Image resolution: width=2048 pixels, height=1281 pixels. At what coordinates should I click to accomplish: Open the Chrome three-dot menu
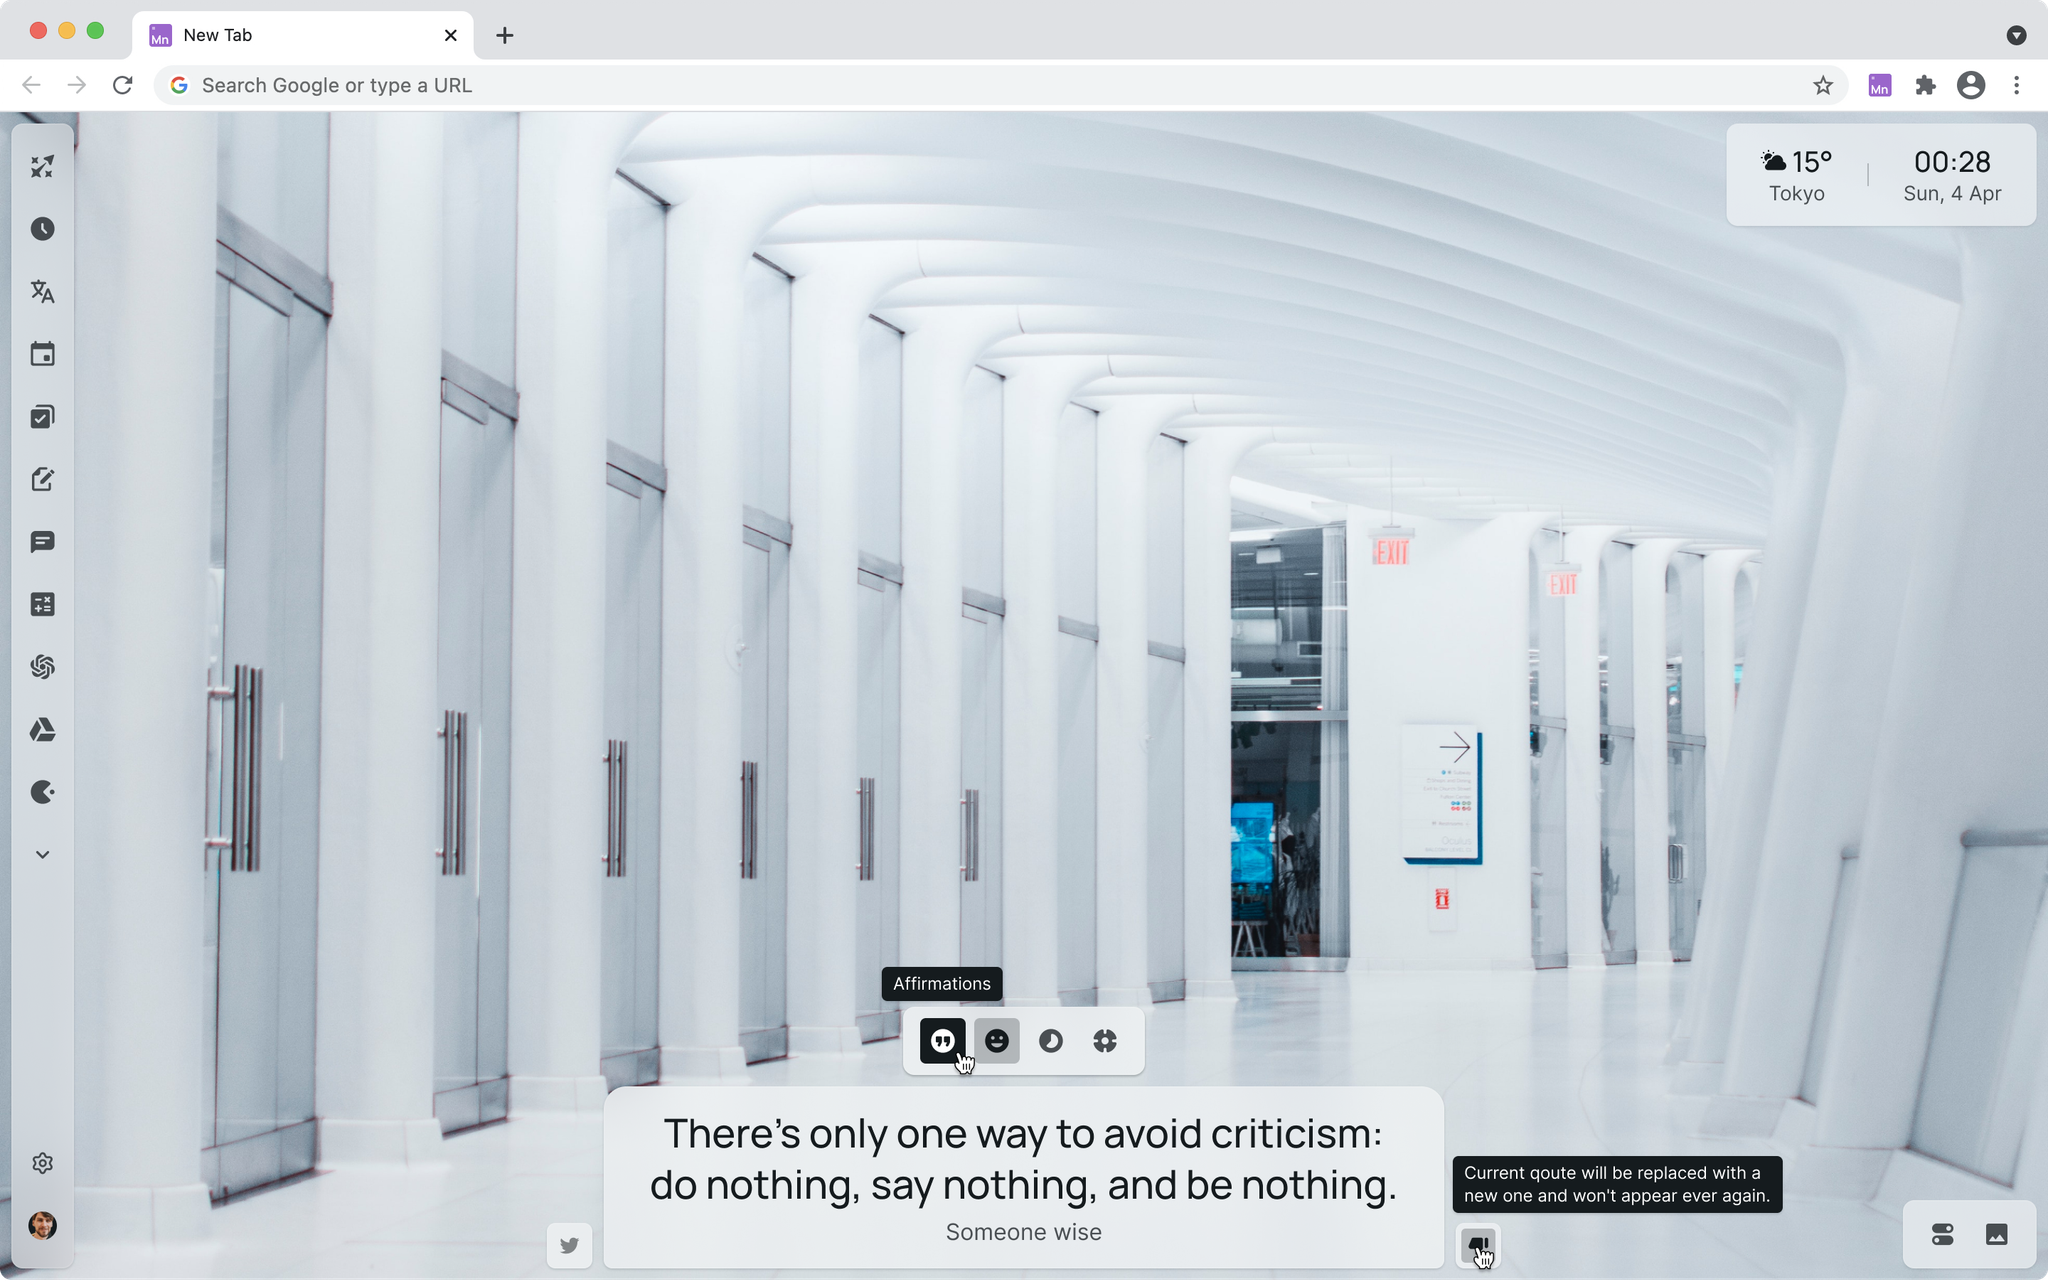point(2017,85)
